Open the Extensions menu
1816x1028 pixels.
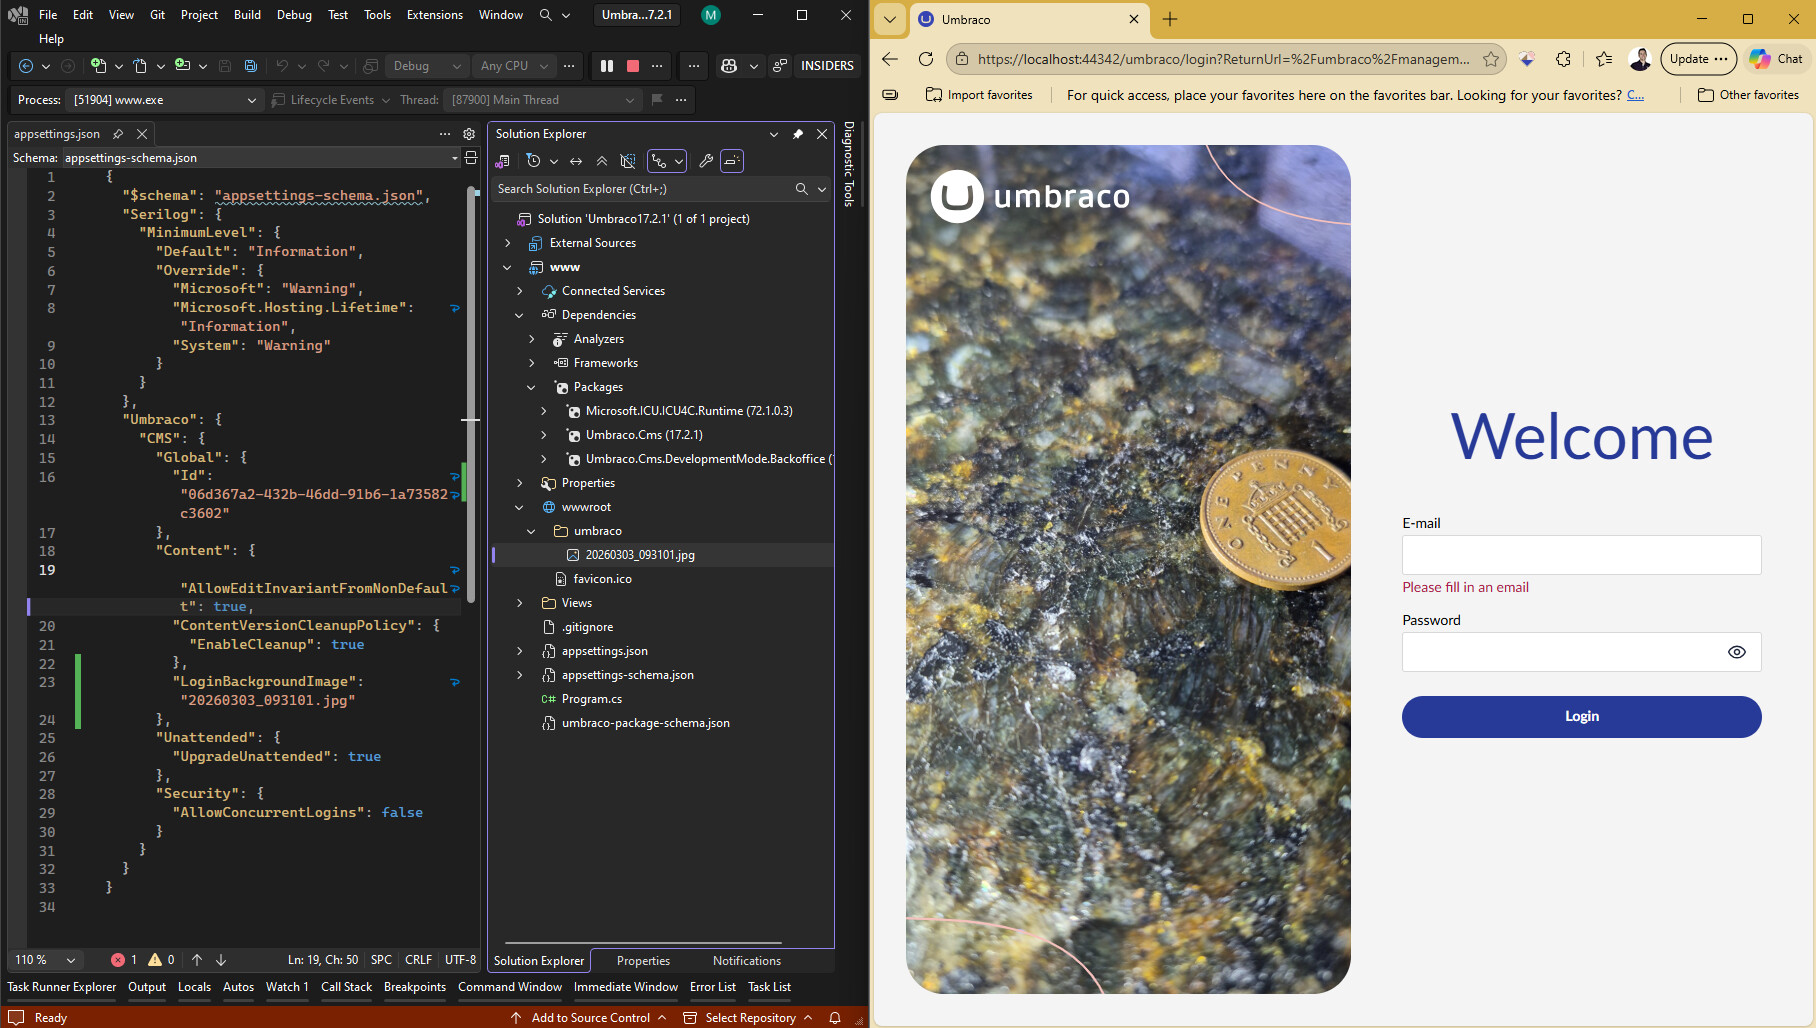[x=434, y=15]
